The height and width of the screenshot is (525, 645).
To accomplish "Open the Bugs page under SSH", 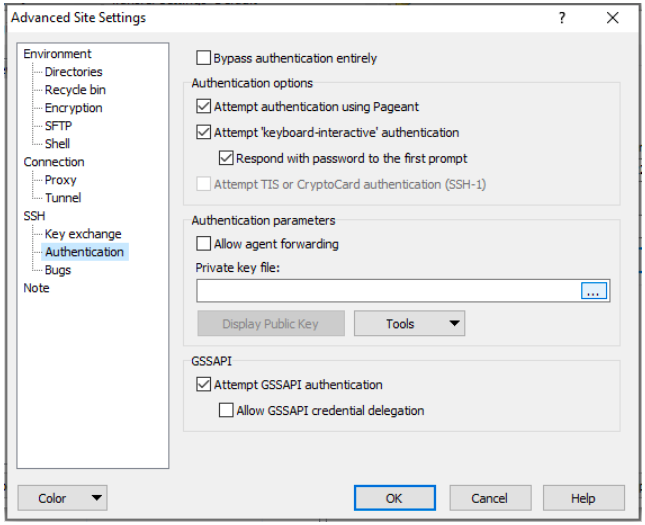I will point(58,270).
